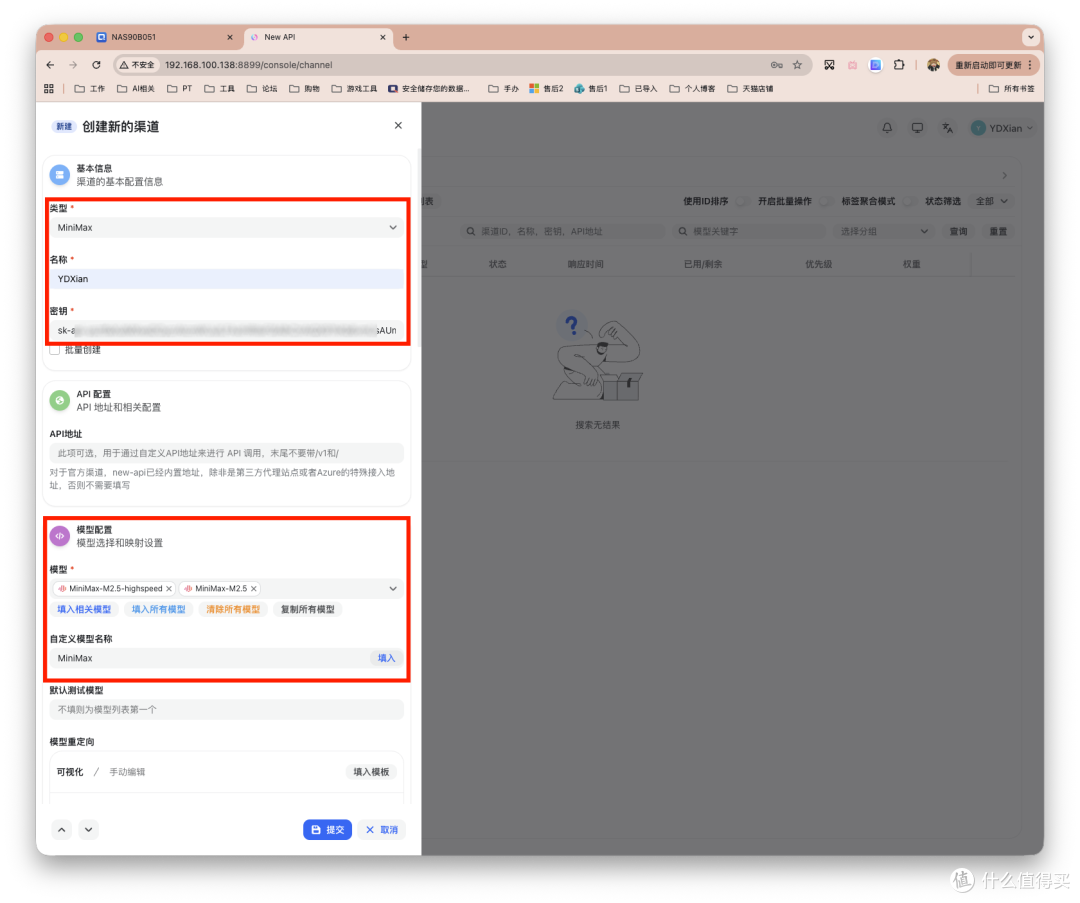Open the 售后2 bookmark
The height and width of the screenshot is (903, 1080).
tap(546, 89)
